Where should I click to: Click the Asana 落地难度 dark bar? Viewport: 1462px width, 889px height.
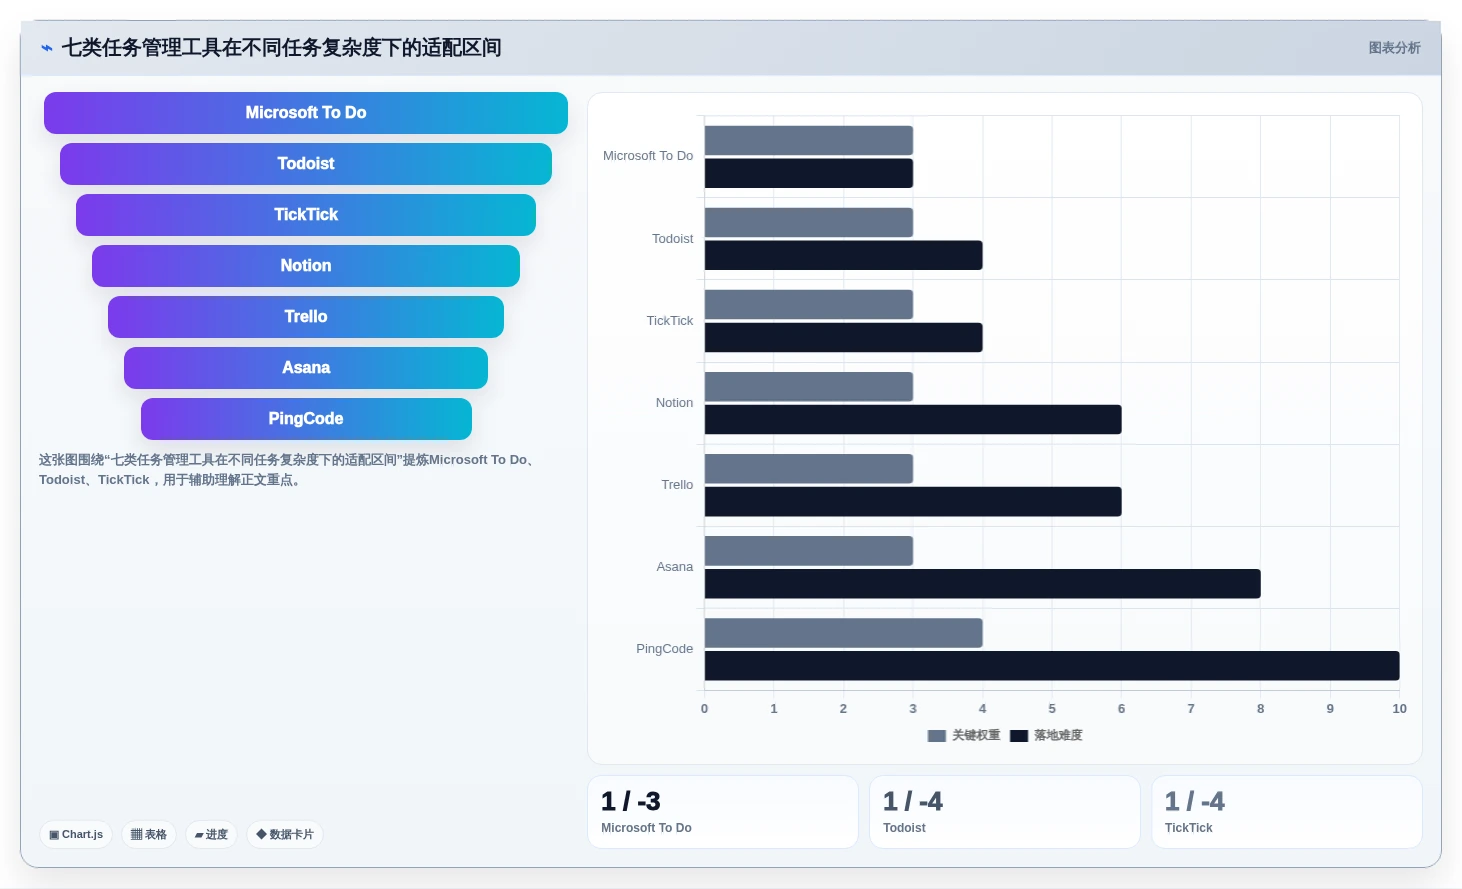(983, 584)
